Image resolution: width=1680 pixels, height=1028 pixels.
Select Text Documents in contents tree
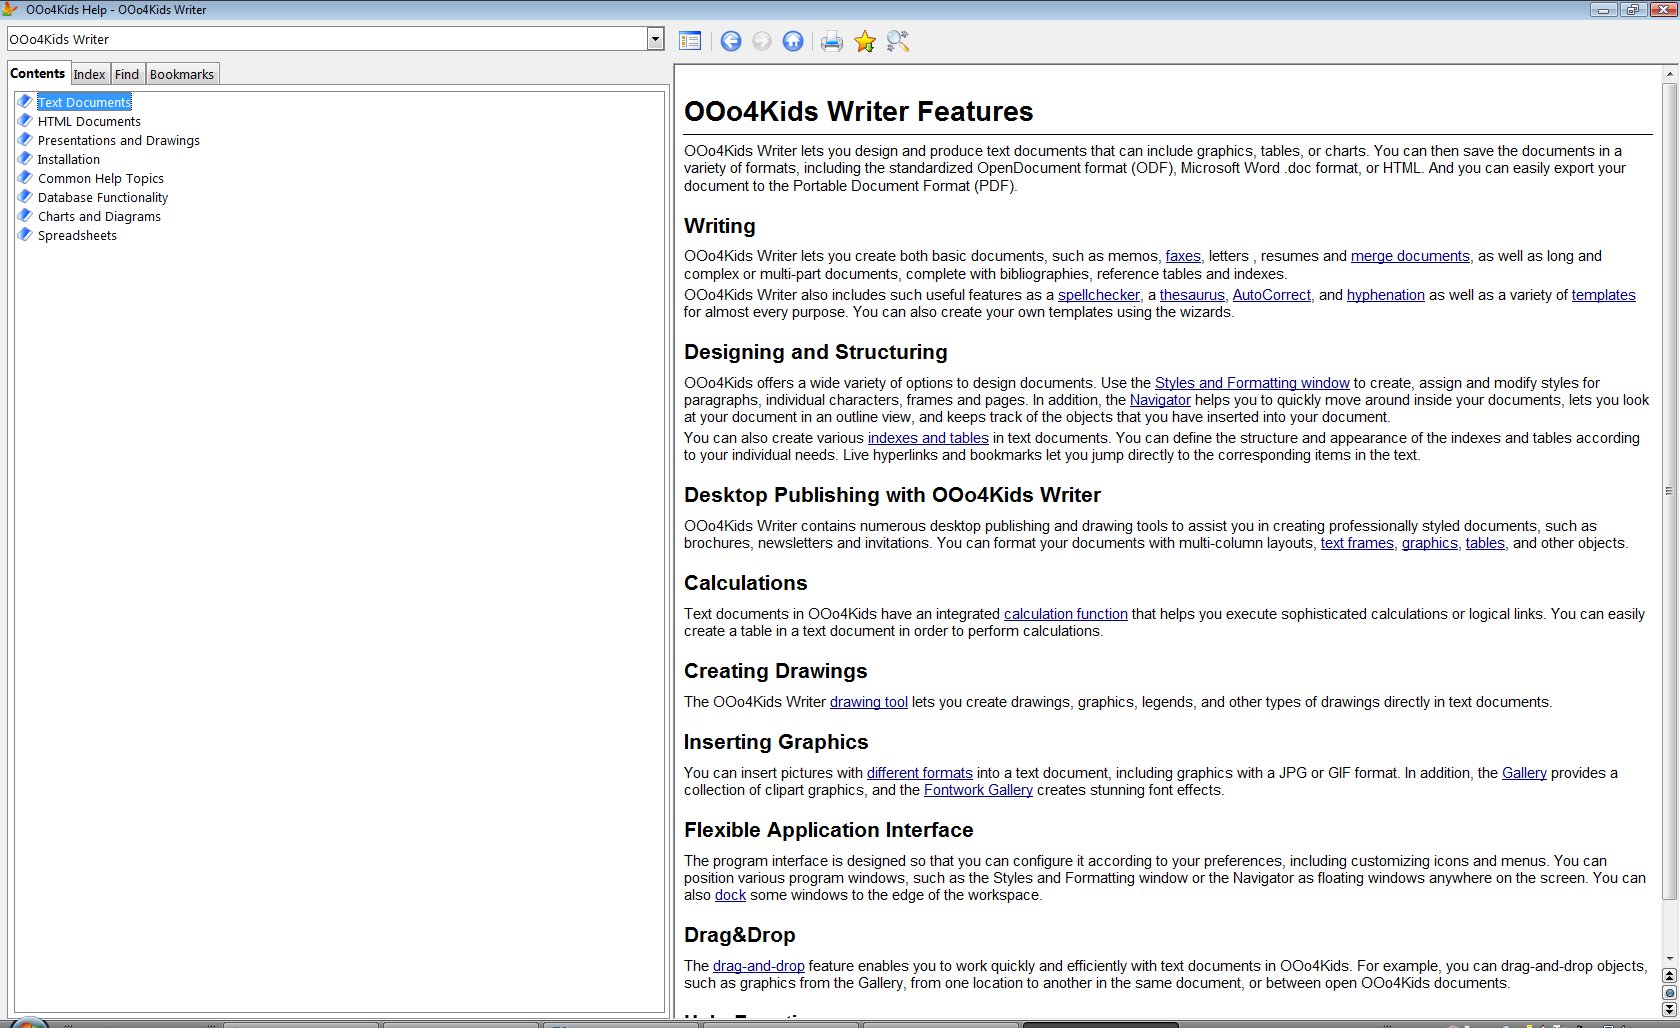point(84,102)
